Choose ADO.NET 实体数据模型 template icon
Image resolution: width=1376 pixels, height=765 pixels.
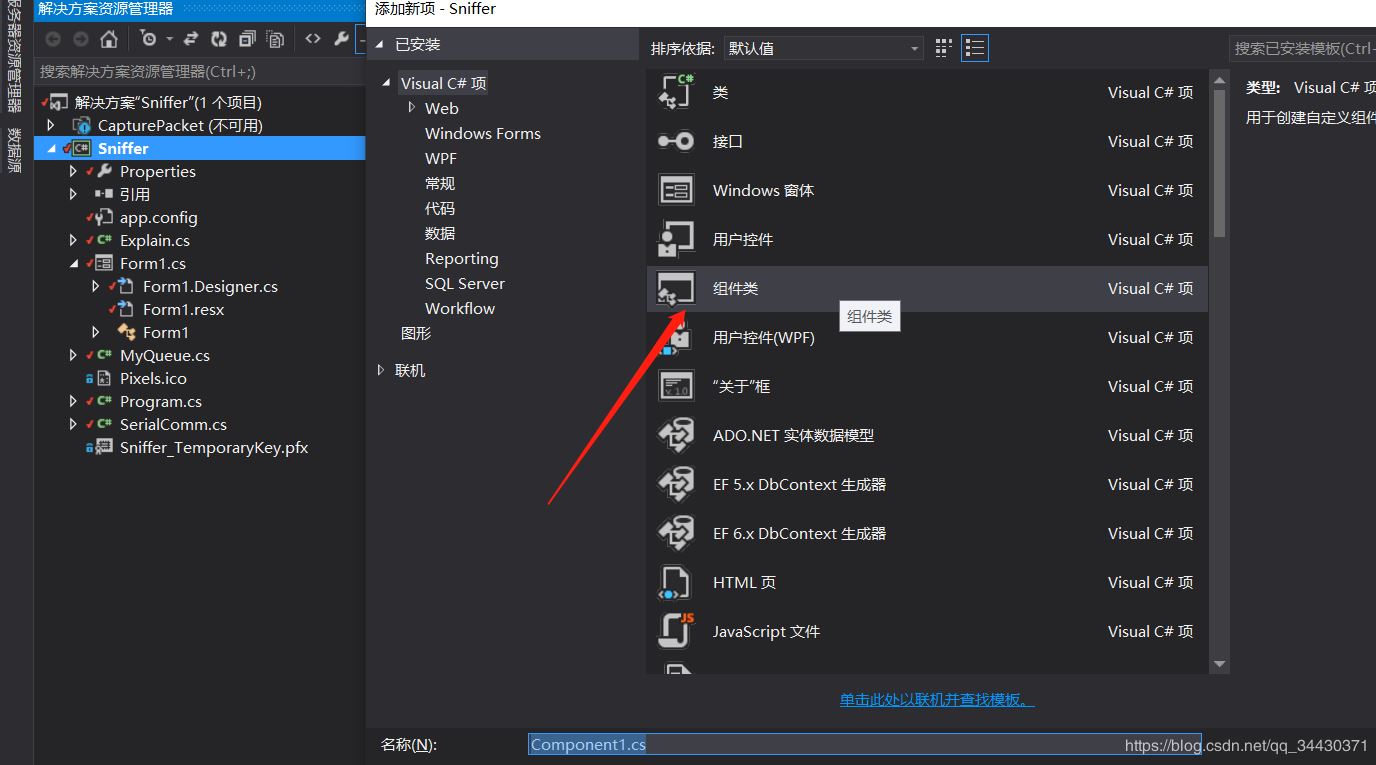tap(676, 435)
